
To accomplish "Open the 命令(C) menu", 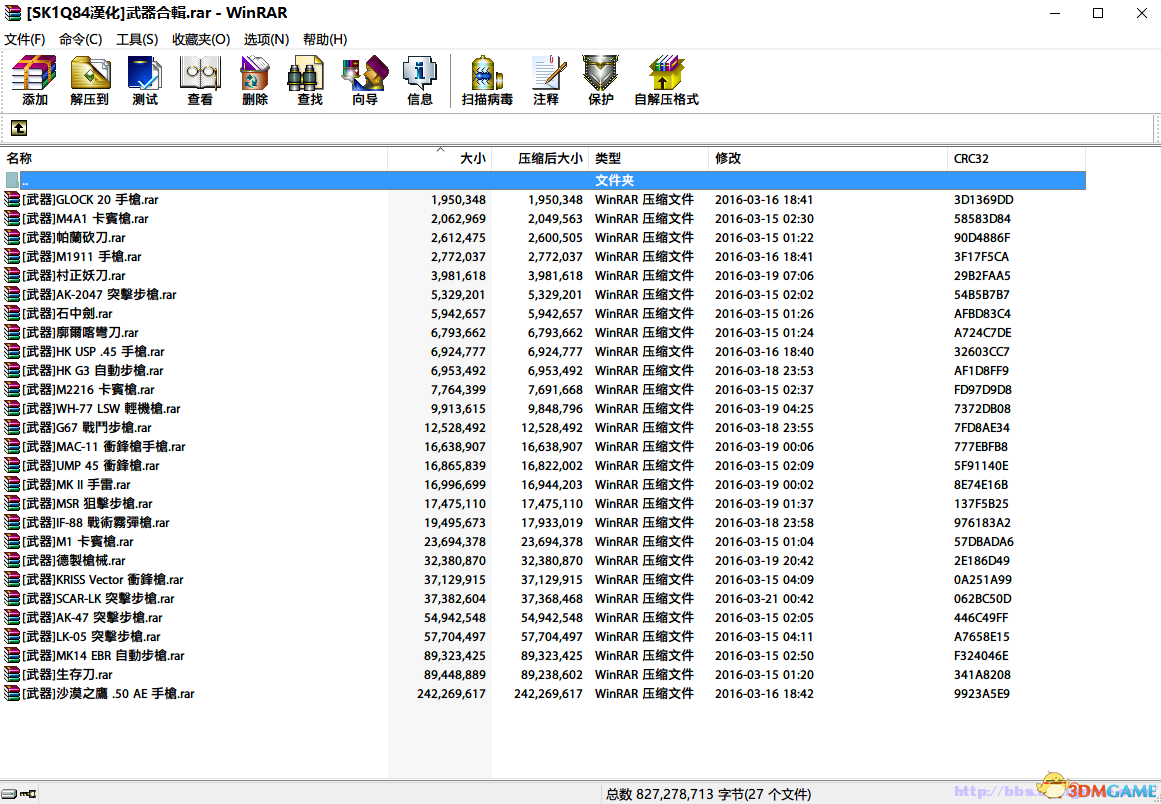I will [81, 39].
